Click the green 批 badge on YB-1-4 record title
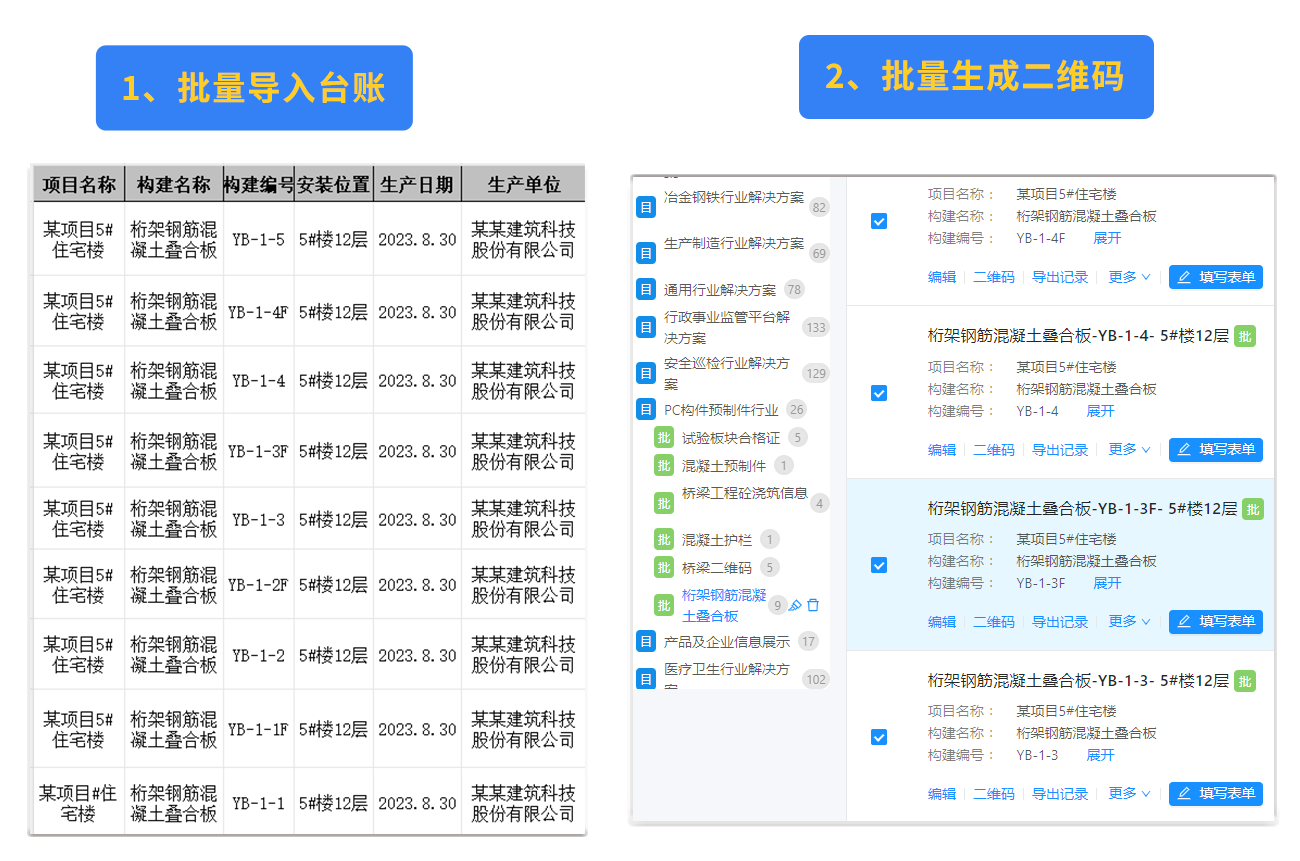 1243,337
